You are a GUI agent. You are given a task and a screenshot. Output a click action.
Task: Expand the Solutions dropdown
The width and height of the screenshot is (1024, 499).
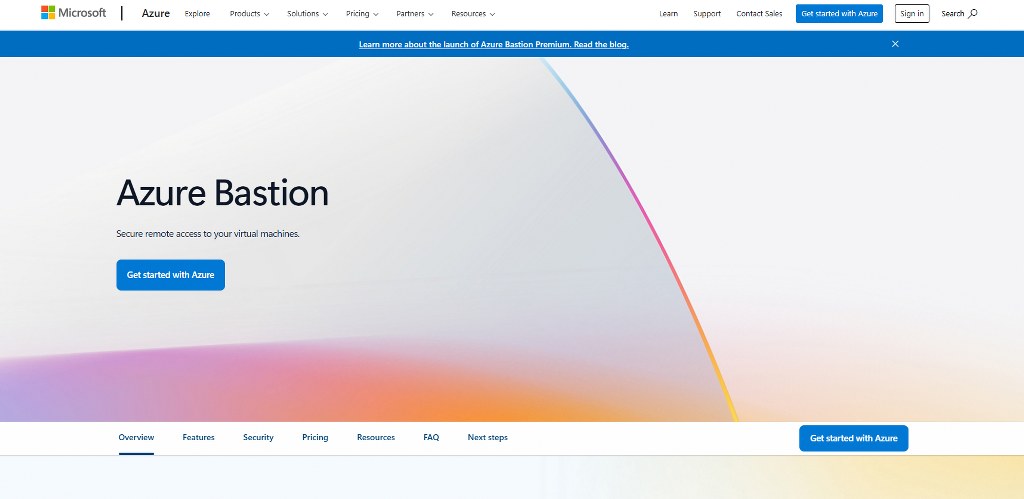[308, 14]
